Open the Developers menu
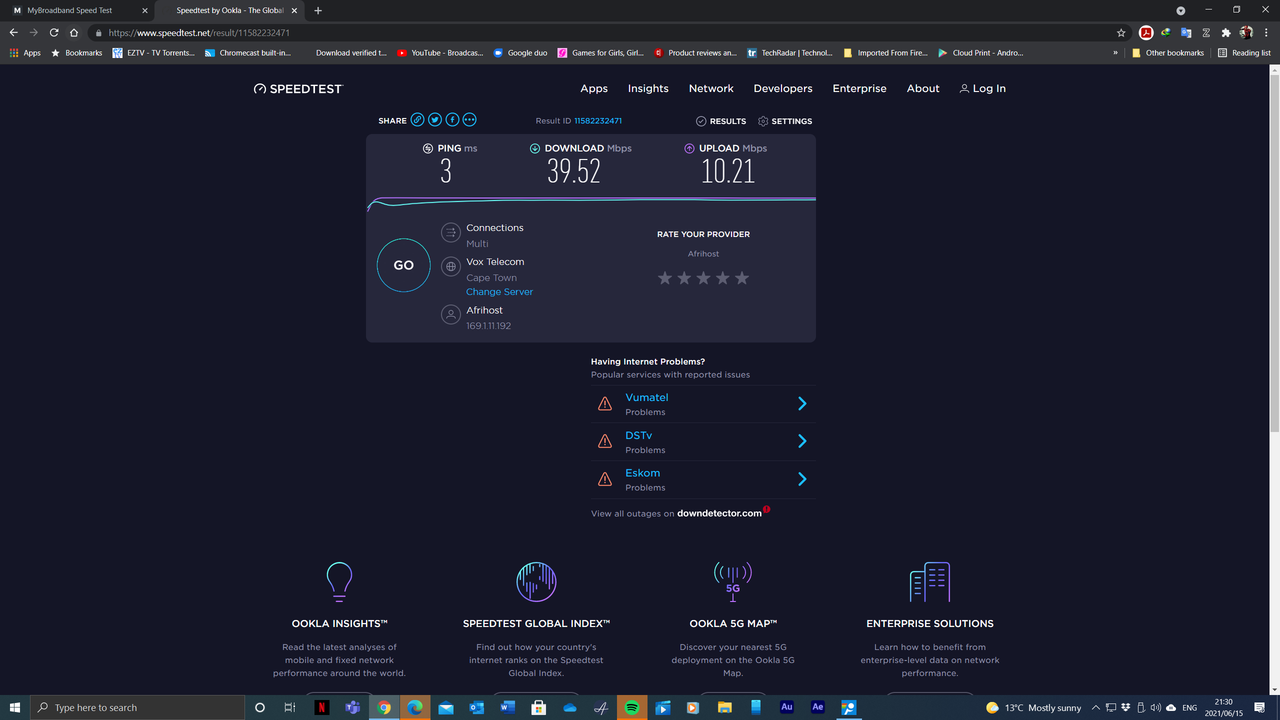This screenshot has width=1280, height=720. pos(783,88)
